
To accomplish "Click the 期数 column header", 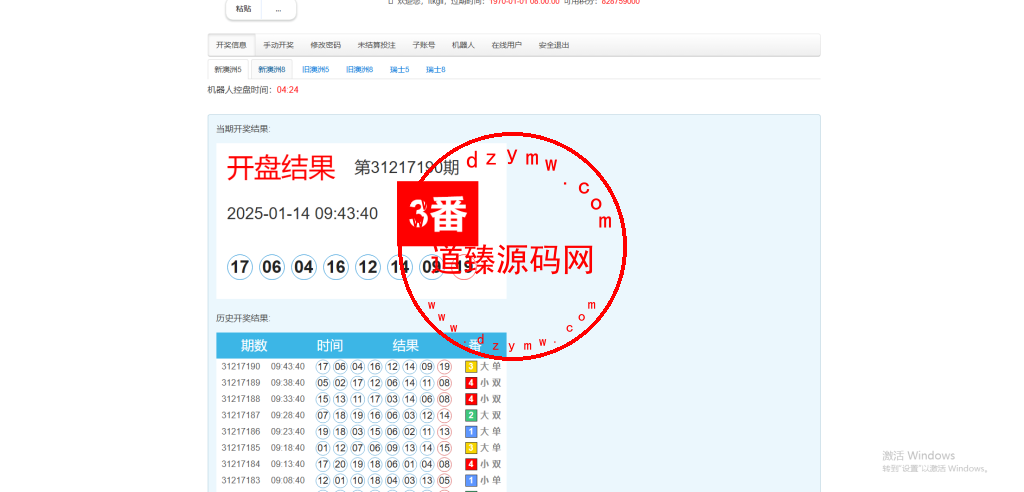I will click(x=254, y=346).
